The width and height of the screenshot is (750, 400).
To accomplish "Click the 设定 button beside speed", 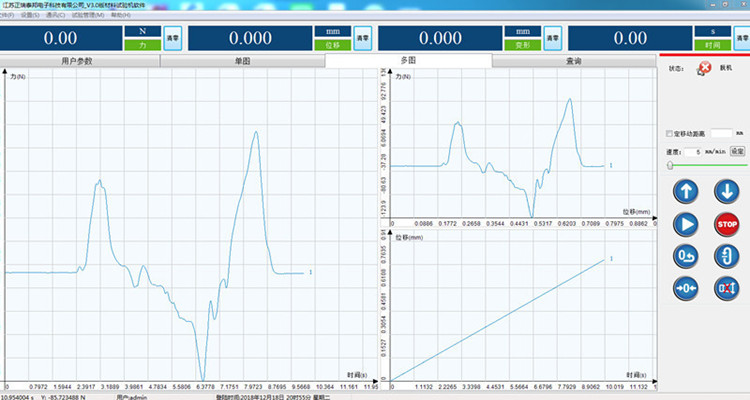I will coord(737,151).
